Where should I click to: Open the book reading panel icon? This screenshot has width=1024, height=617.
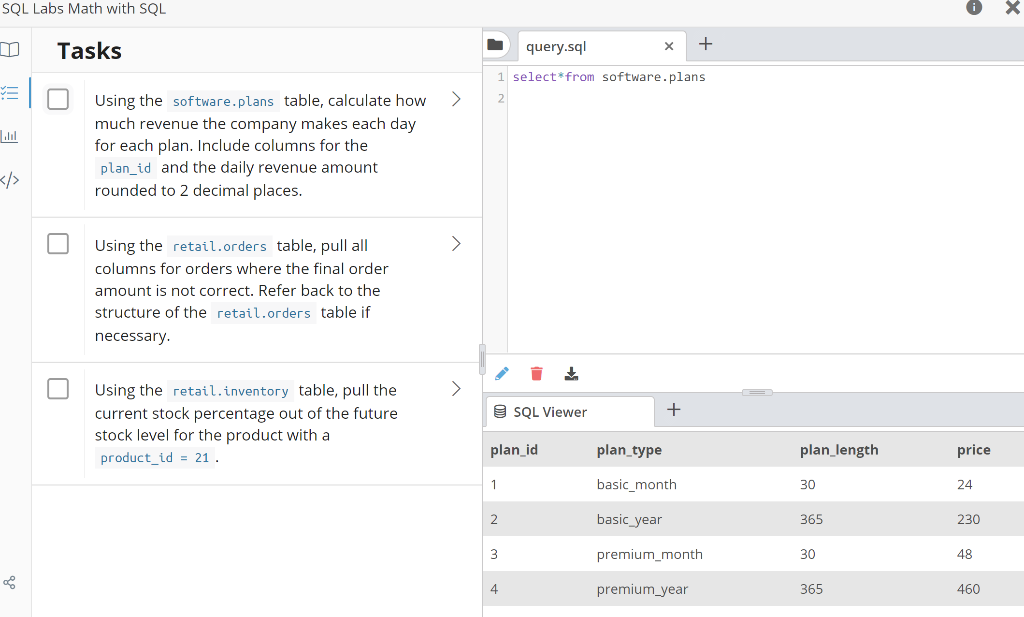coord(9,50)
